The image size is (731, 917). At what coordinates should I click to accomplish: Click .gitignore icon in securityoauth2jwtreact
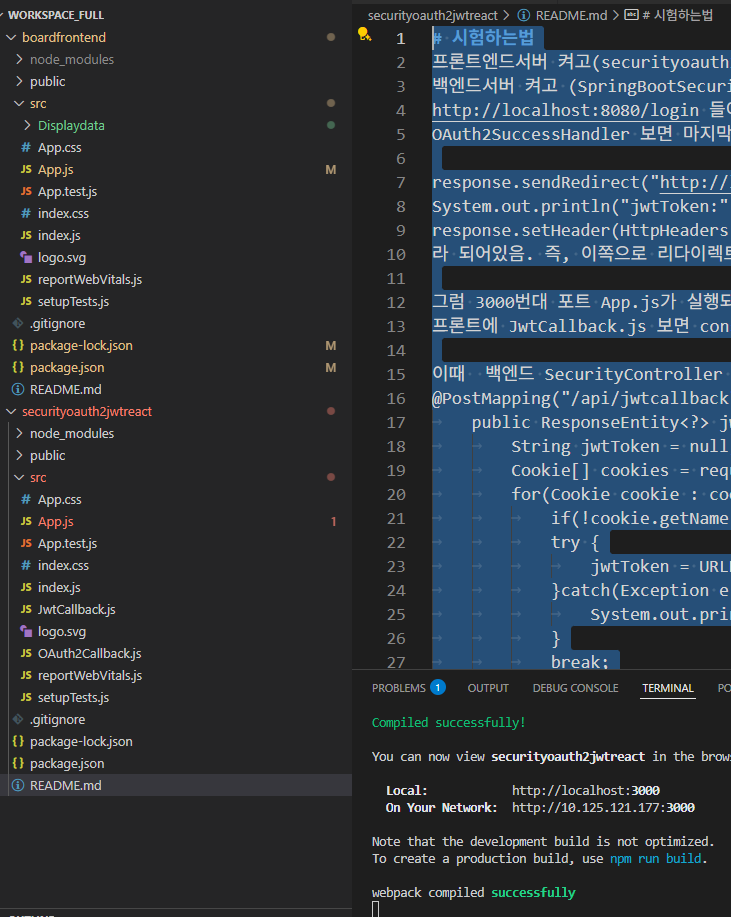18,719
